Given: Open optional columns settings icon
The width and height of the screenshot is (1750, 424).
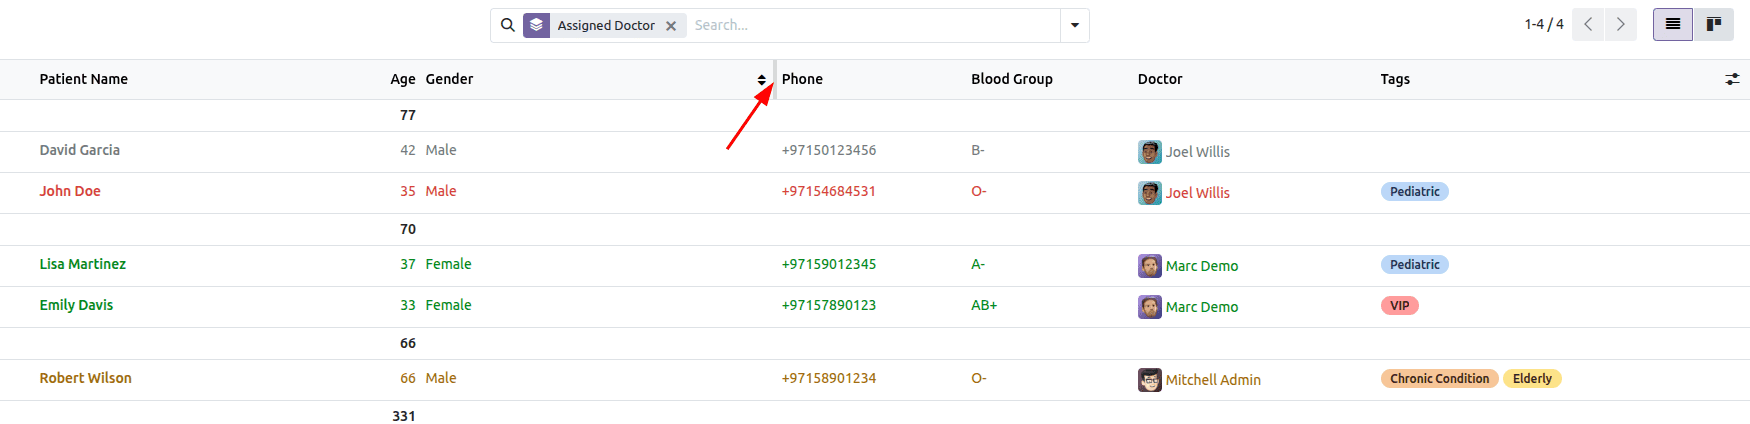Looking at the screenshot, I should pyautogui.click(x=1732, y=79).
